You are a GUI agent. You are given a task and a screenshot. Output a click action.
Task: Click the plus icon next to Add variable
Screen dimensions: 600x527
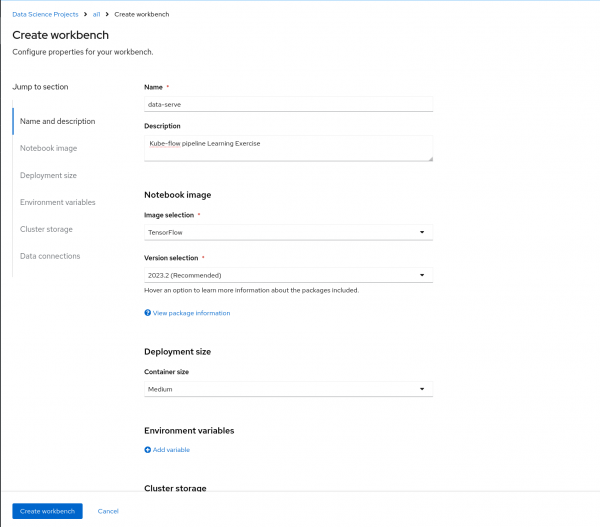(x=148, y=450)
